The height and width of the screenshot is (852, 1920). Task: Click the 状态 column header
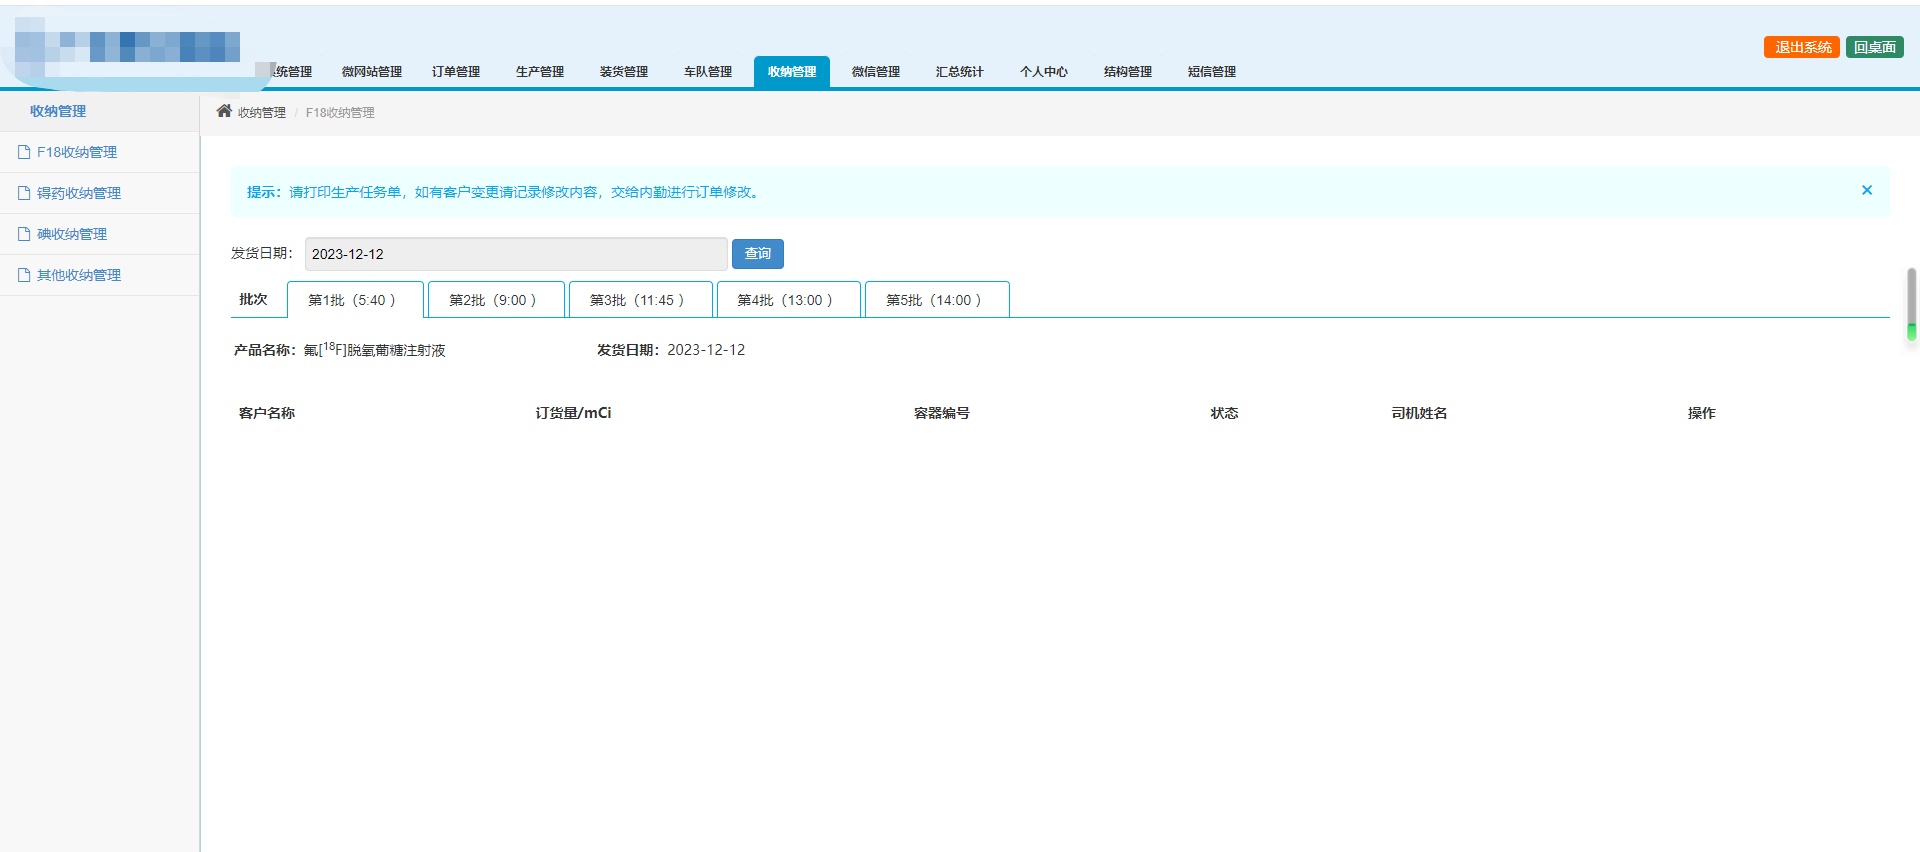1224,413
